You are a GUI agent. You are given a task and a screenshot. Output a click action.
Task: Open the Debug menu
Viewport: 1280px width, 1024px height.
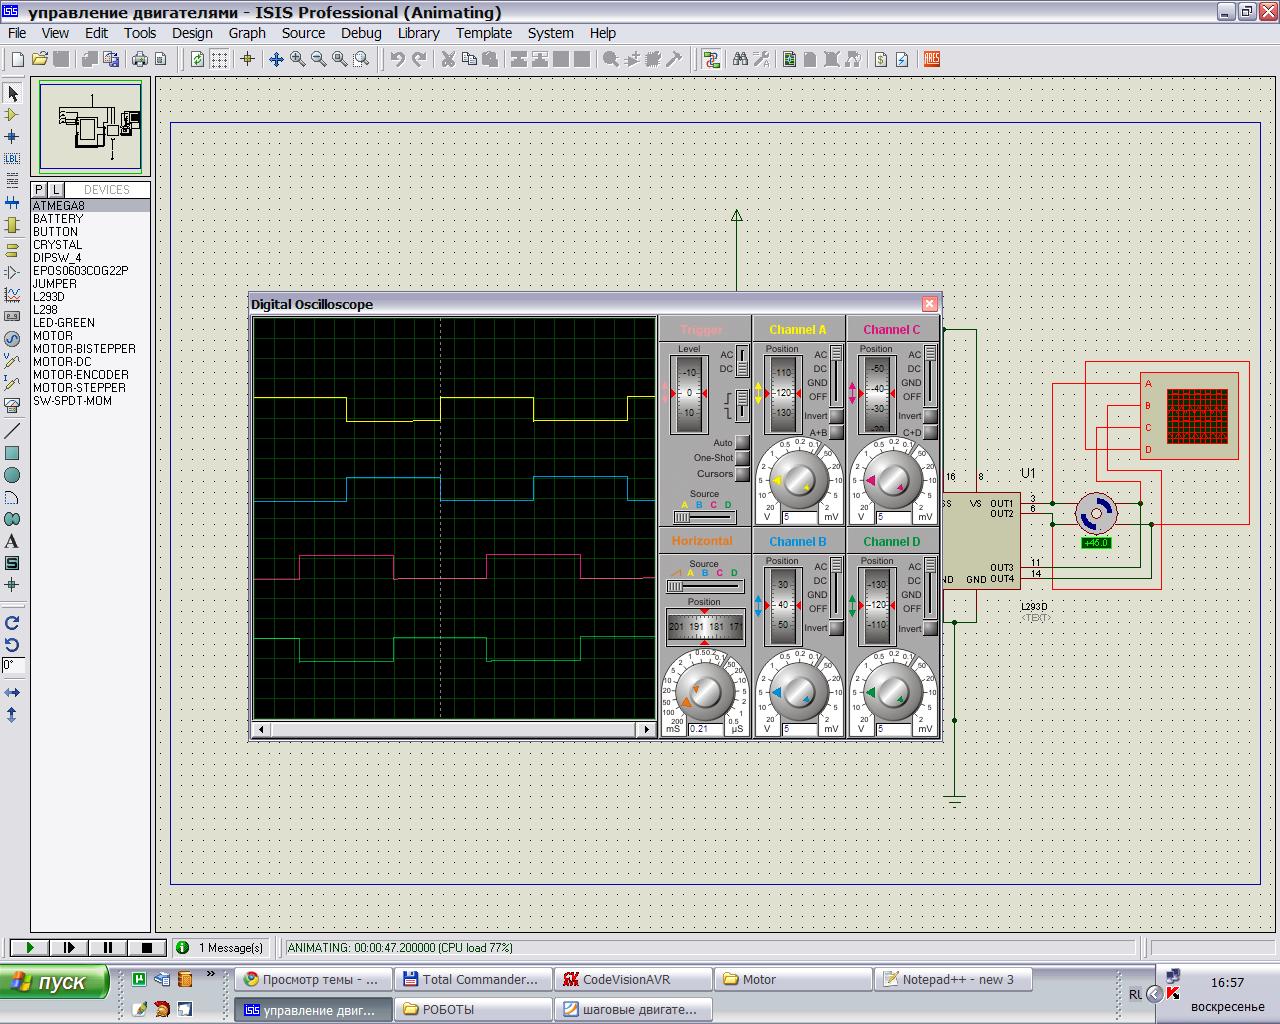[361, 33]
